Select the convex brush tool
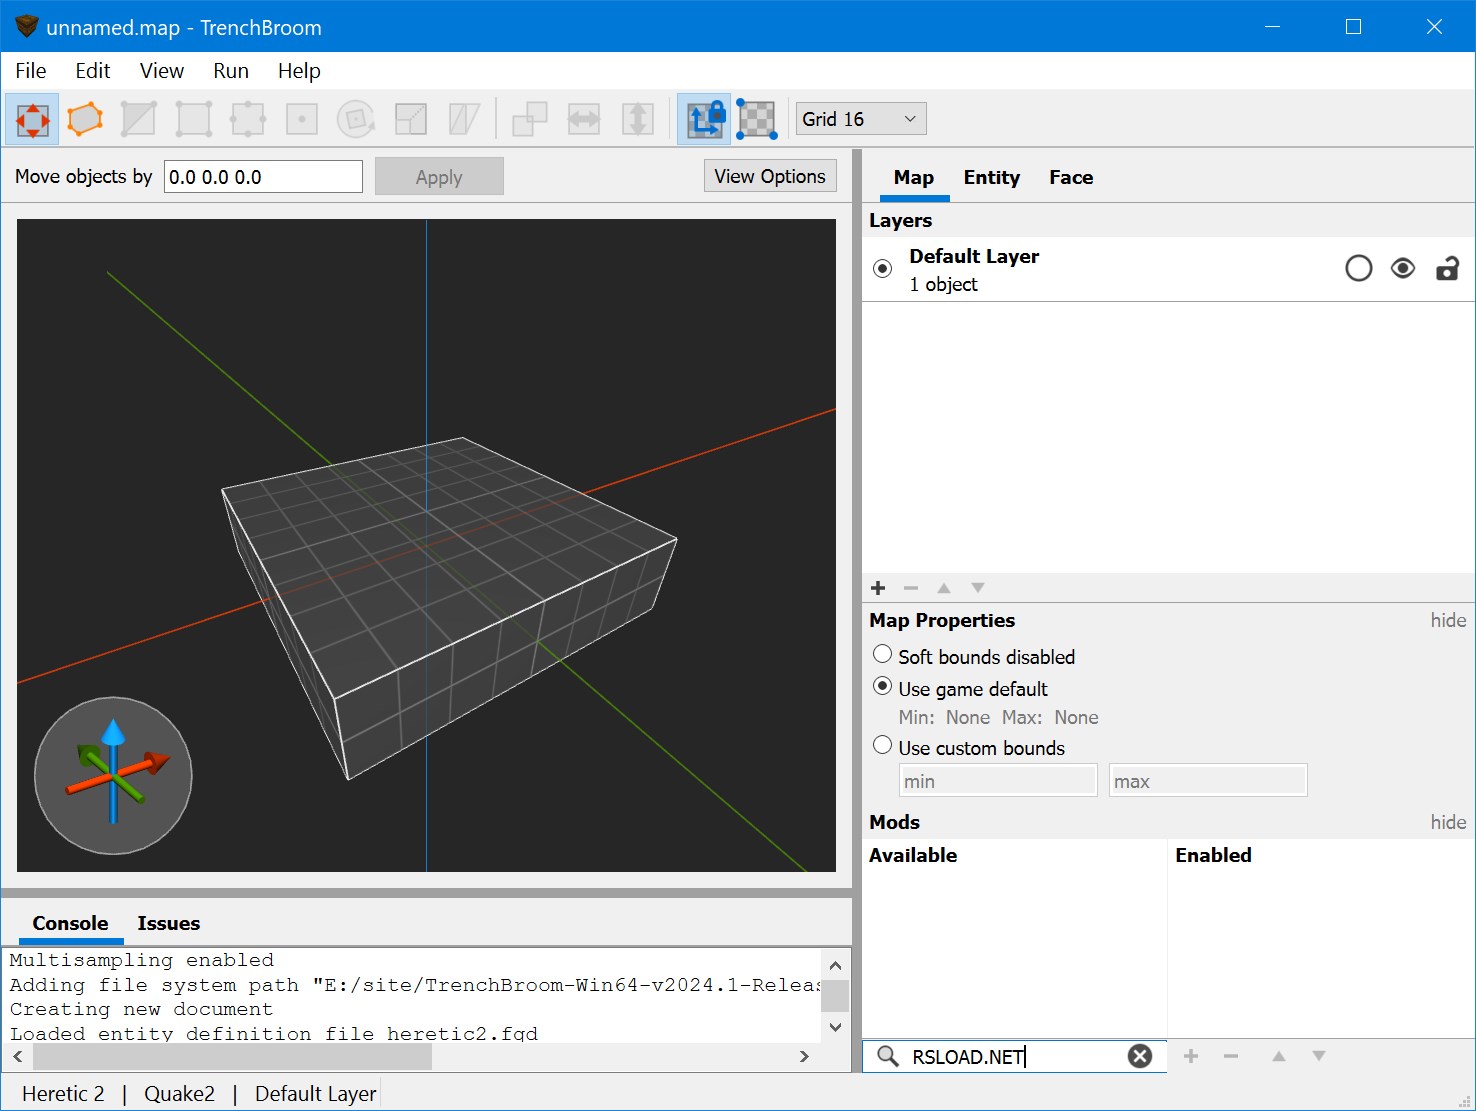 pos(85,119)
